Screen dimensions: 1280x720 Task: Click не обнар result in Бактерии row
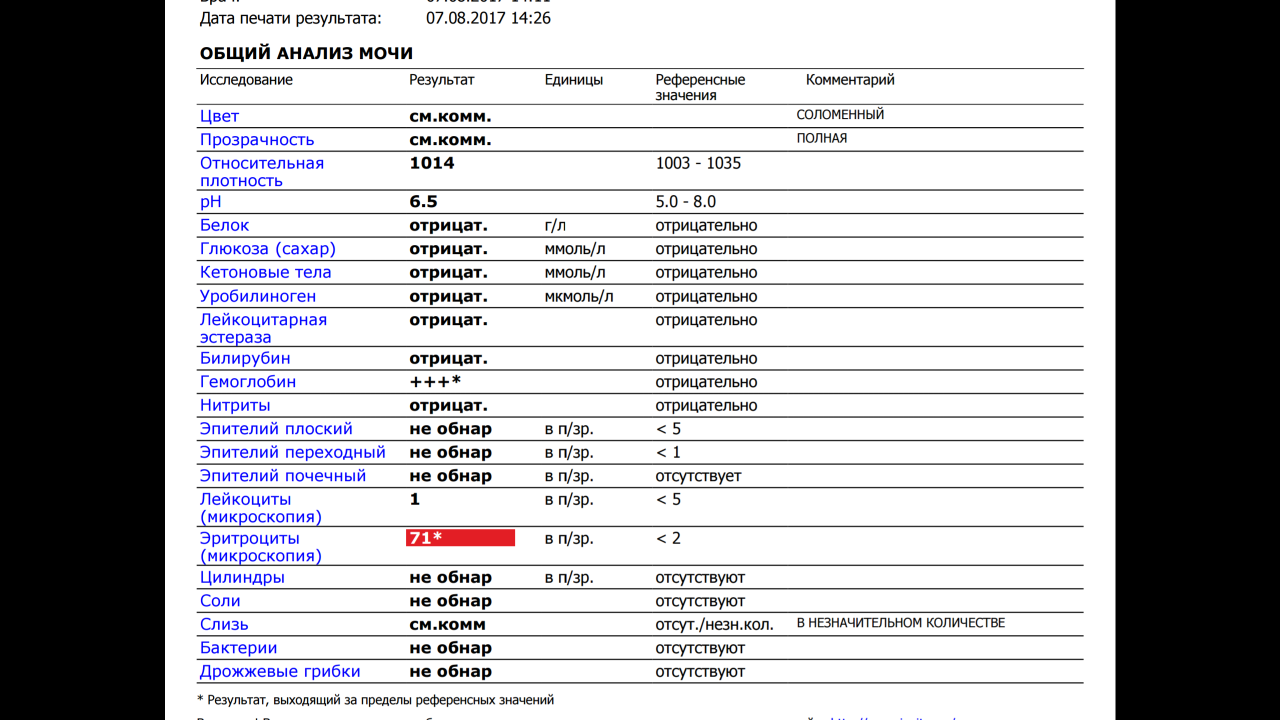(x=451, y=648)
